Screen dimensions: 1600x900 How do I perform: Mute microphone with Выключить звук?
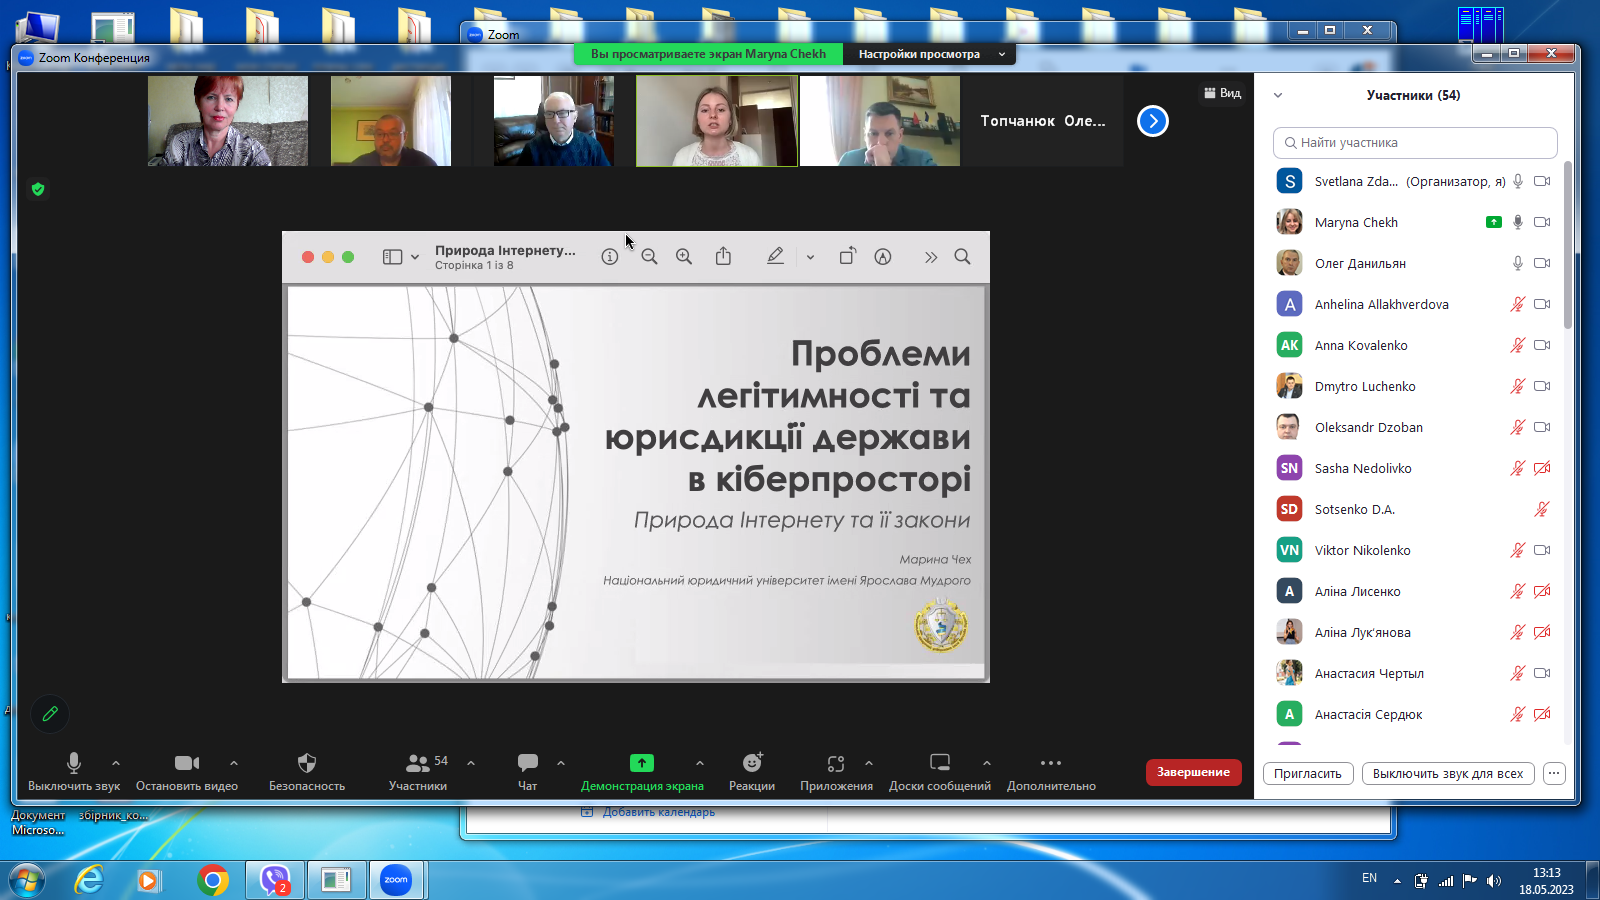point(73,763)
